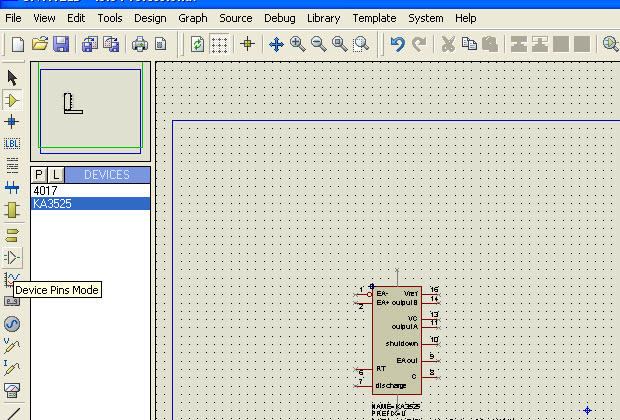Expand the Graph menu

click(x=193, y=18)
